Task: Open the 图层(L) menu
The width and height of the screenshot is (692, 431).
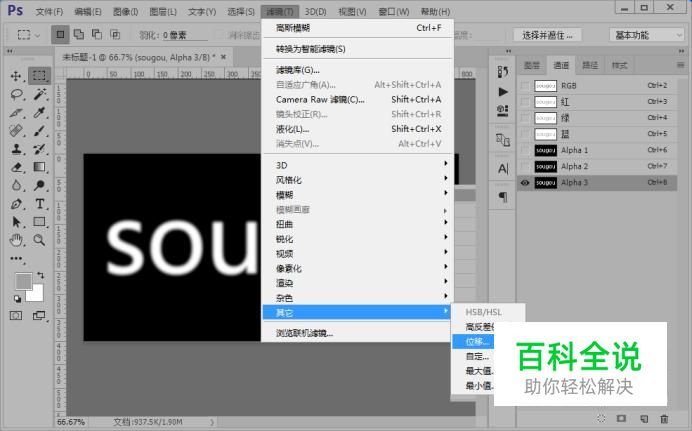Action: pos(163,11)
